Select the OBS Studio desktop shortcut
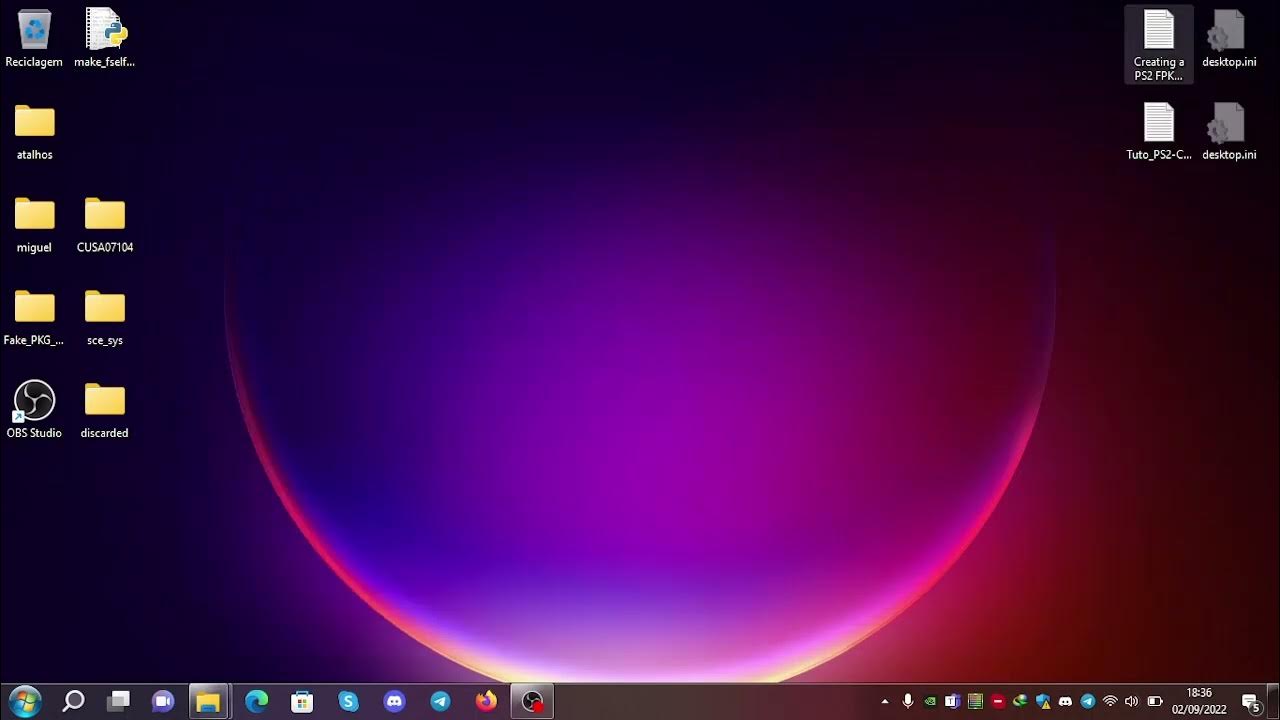 (34, 410)
